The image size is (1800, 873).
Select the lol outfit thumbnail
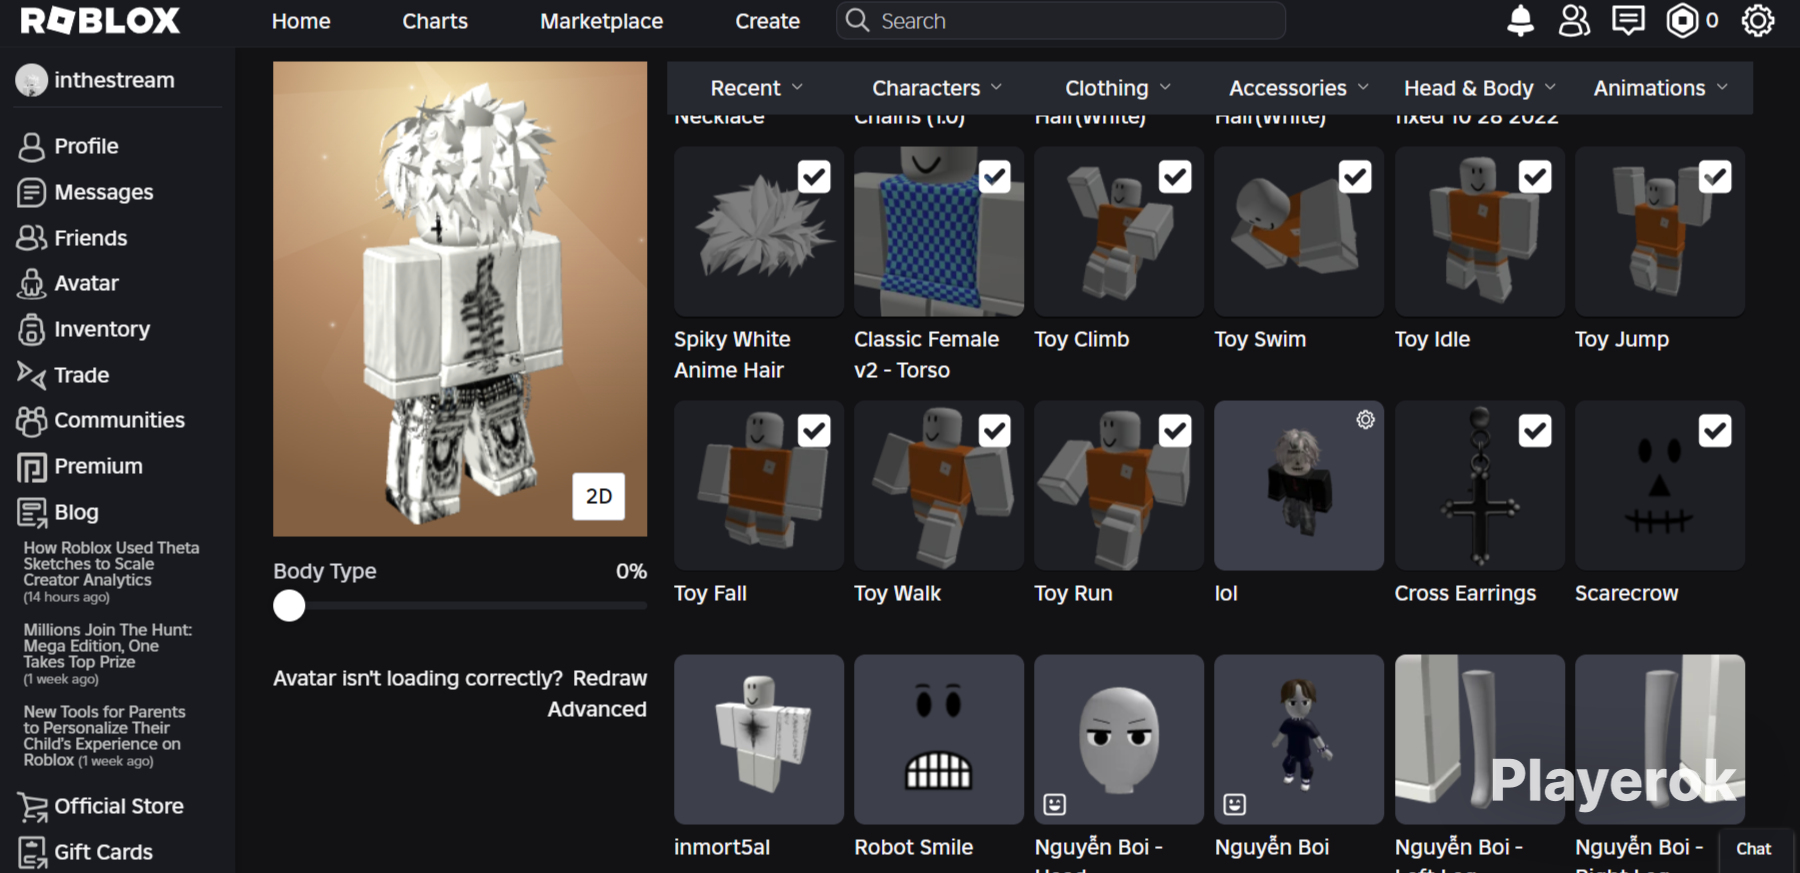point(1299,486)
